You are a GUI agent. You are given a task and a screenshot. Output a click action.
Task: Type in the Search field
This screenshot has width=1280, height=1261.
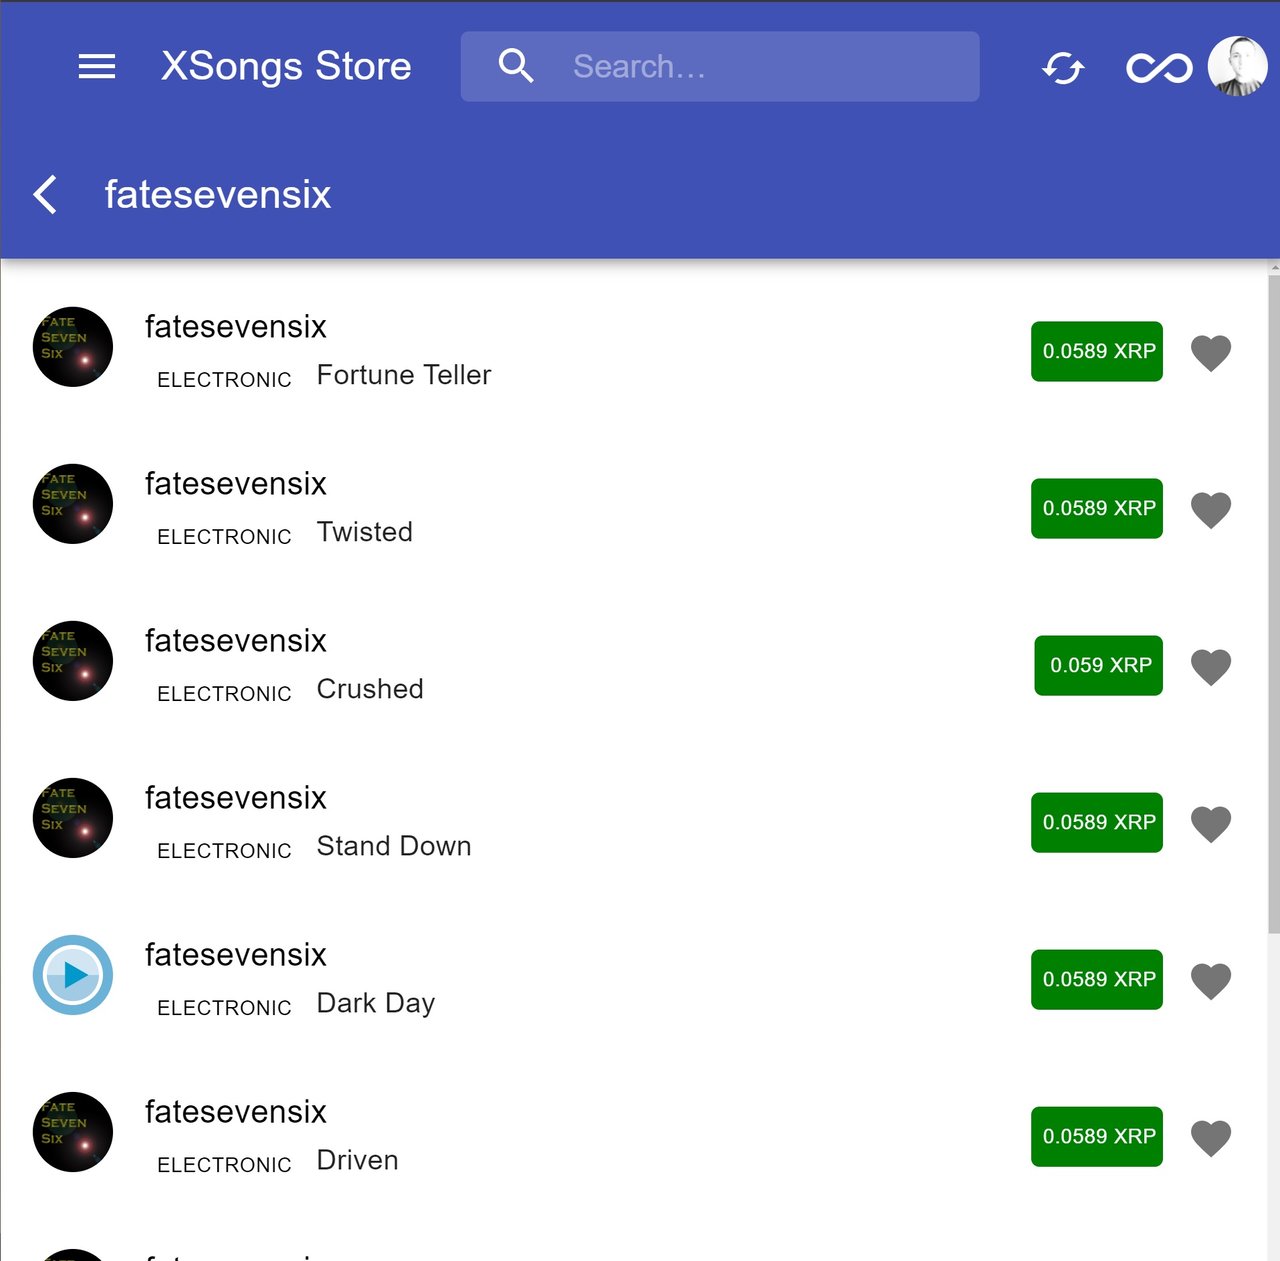760,67
